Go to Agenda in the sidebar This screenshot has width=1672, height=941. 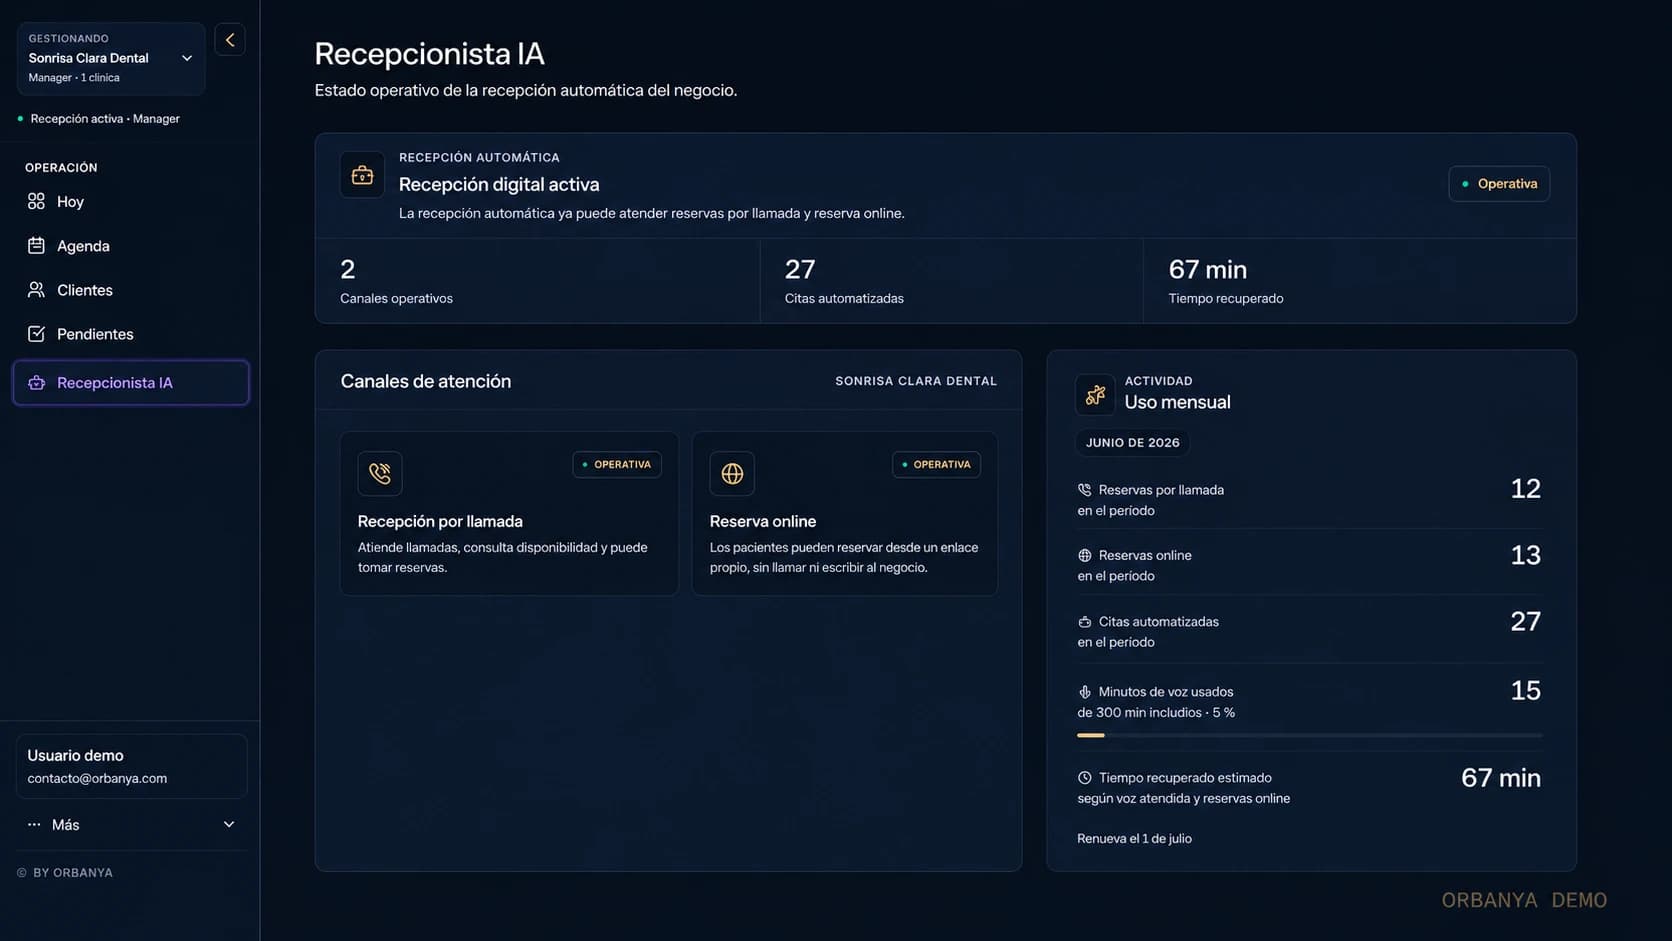(131, 246)
